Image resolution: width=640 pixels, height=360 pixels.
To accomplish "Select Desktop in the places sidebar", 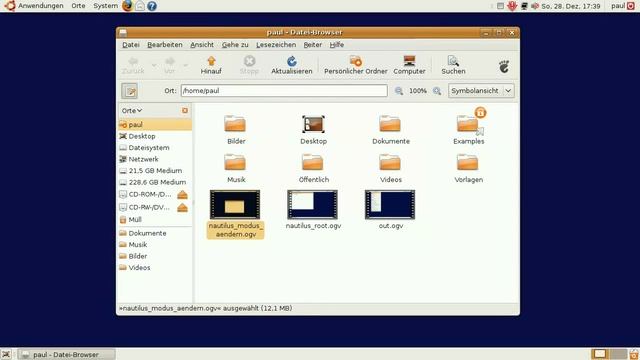I will click(155, 136).
